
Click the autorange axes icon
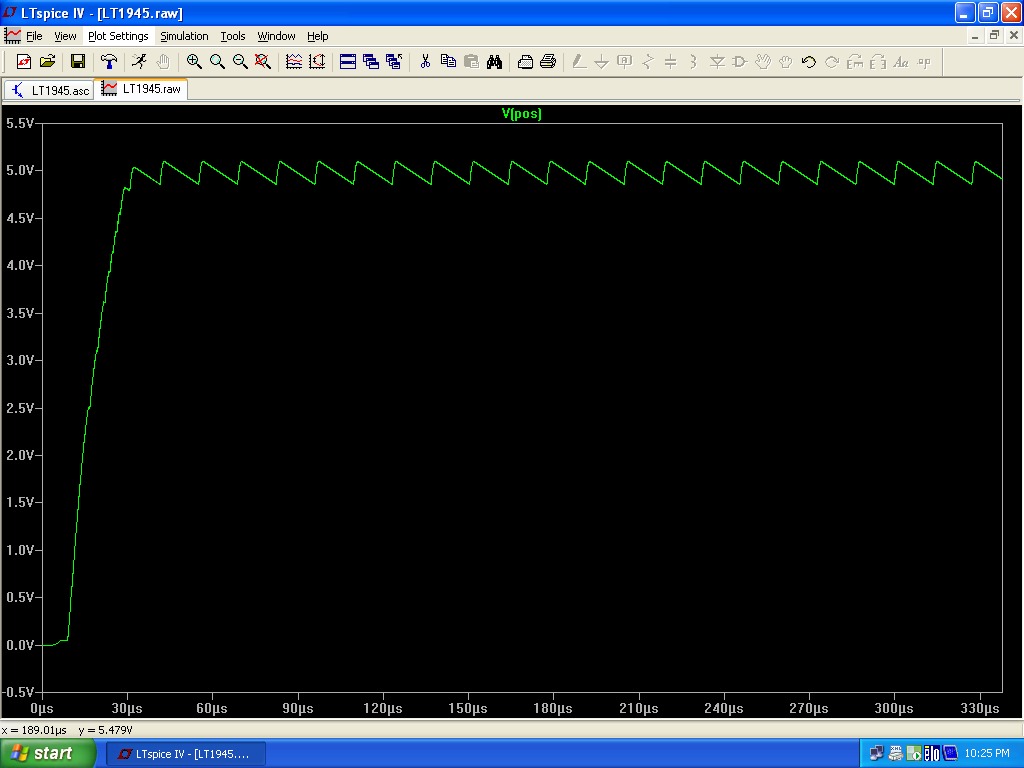pos(317,61)
